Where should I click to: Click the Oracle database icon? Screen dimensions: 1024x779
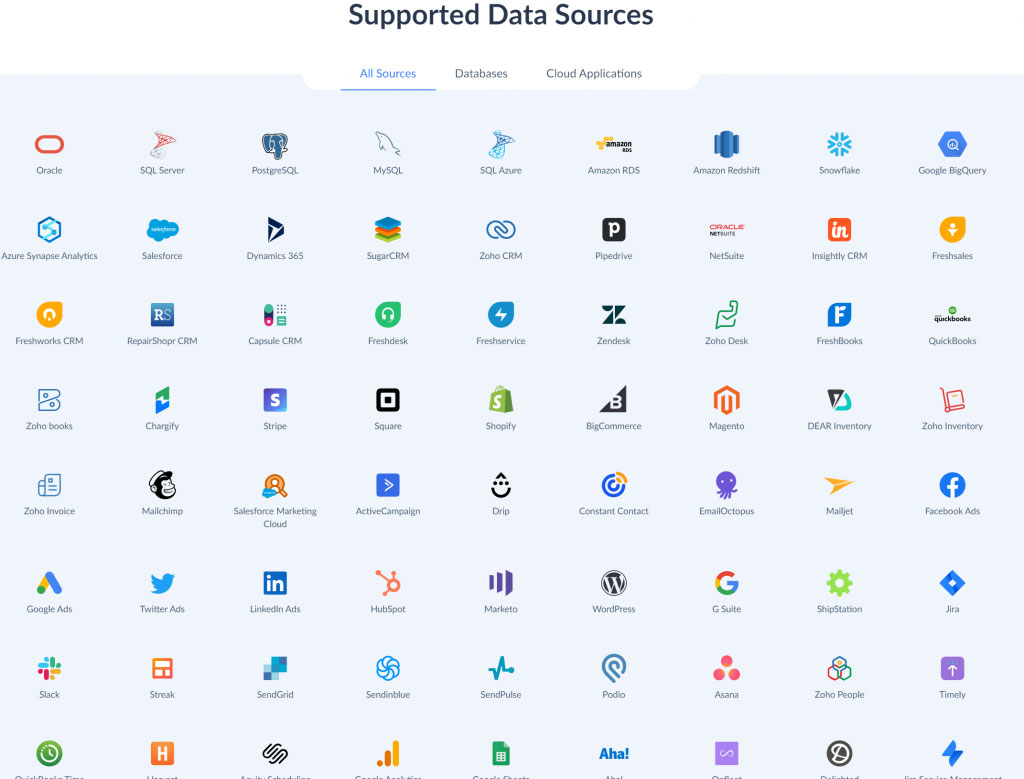(x=49, y=145)
